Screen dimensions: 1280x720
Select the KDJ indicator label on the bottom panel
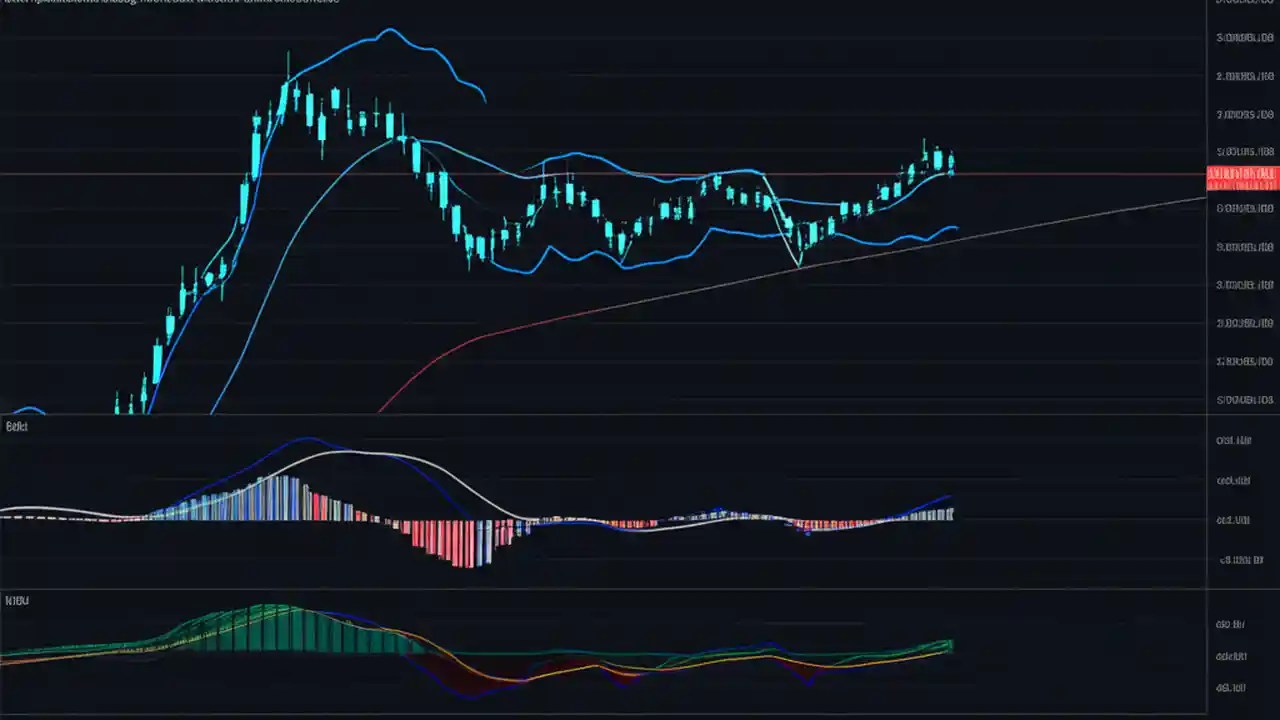(x=14, y=600)
